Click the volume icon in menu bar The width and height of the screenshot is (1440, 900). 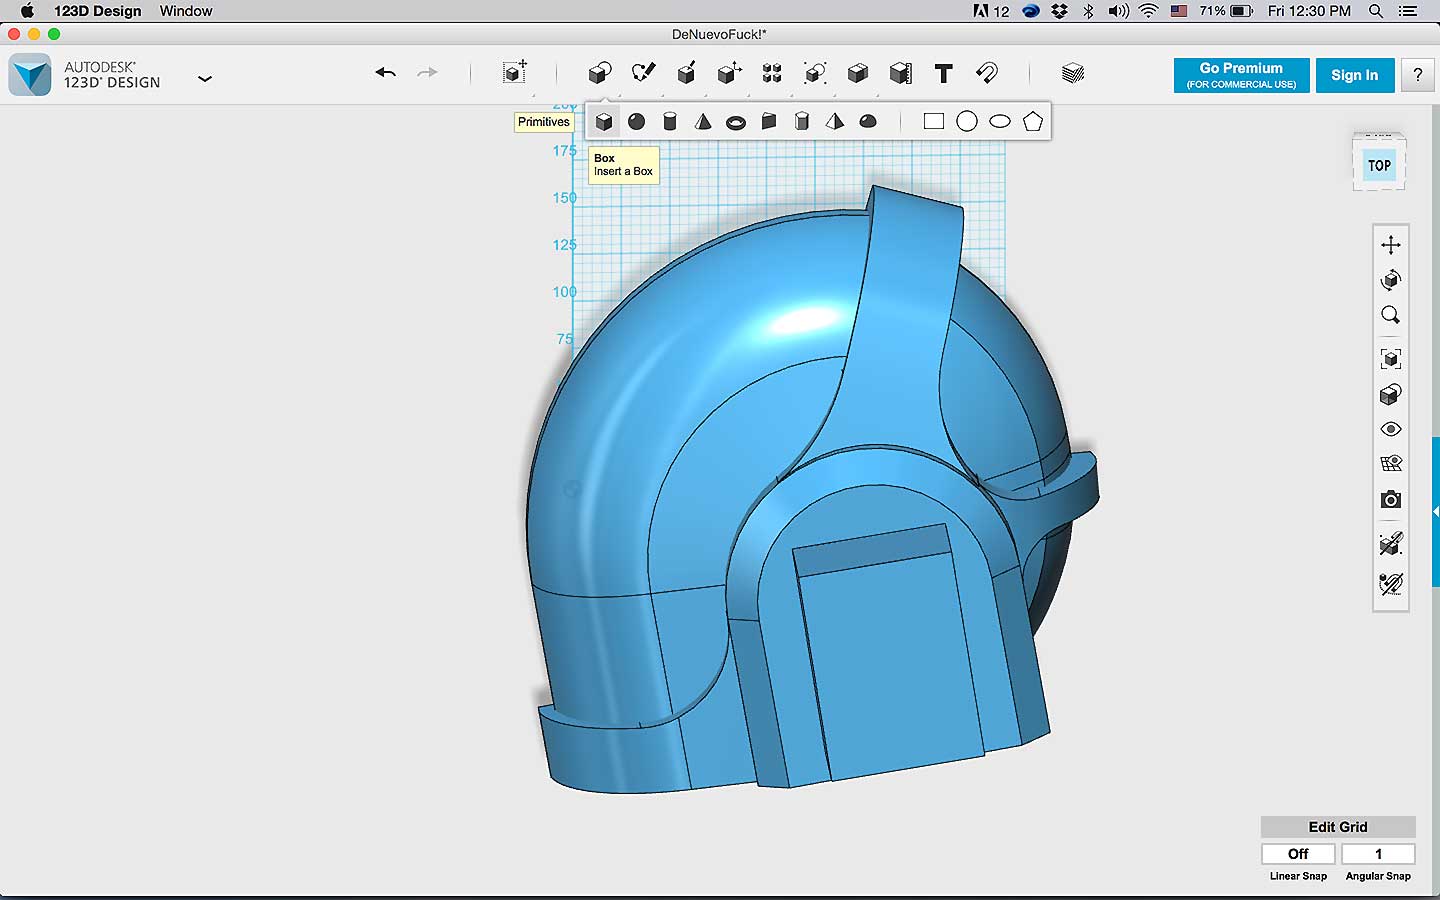click(1118, 11)
